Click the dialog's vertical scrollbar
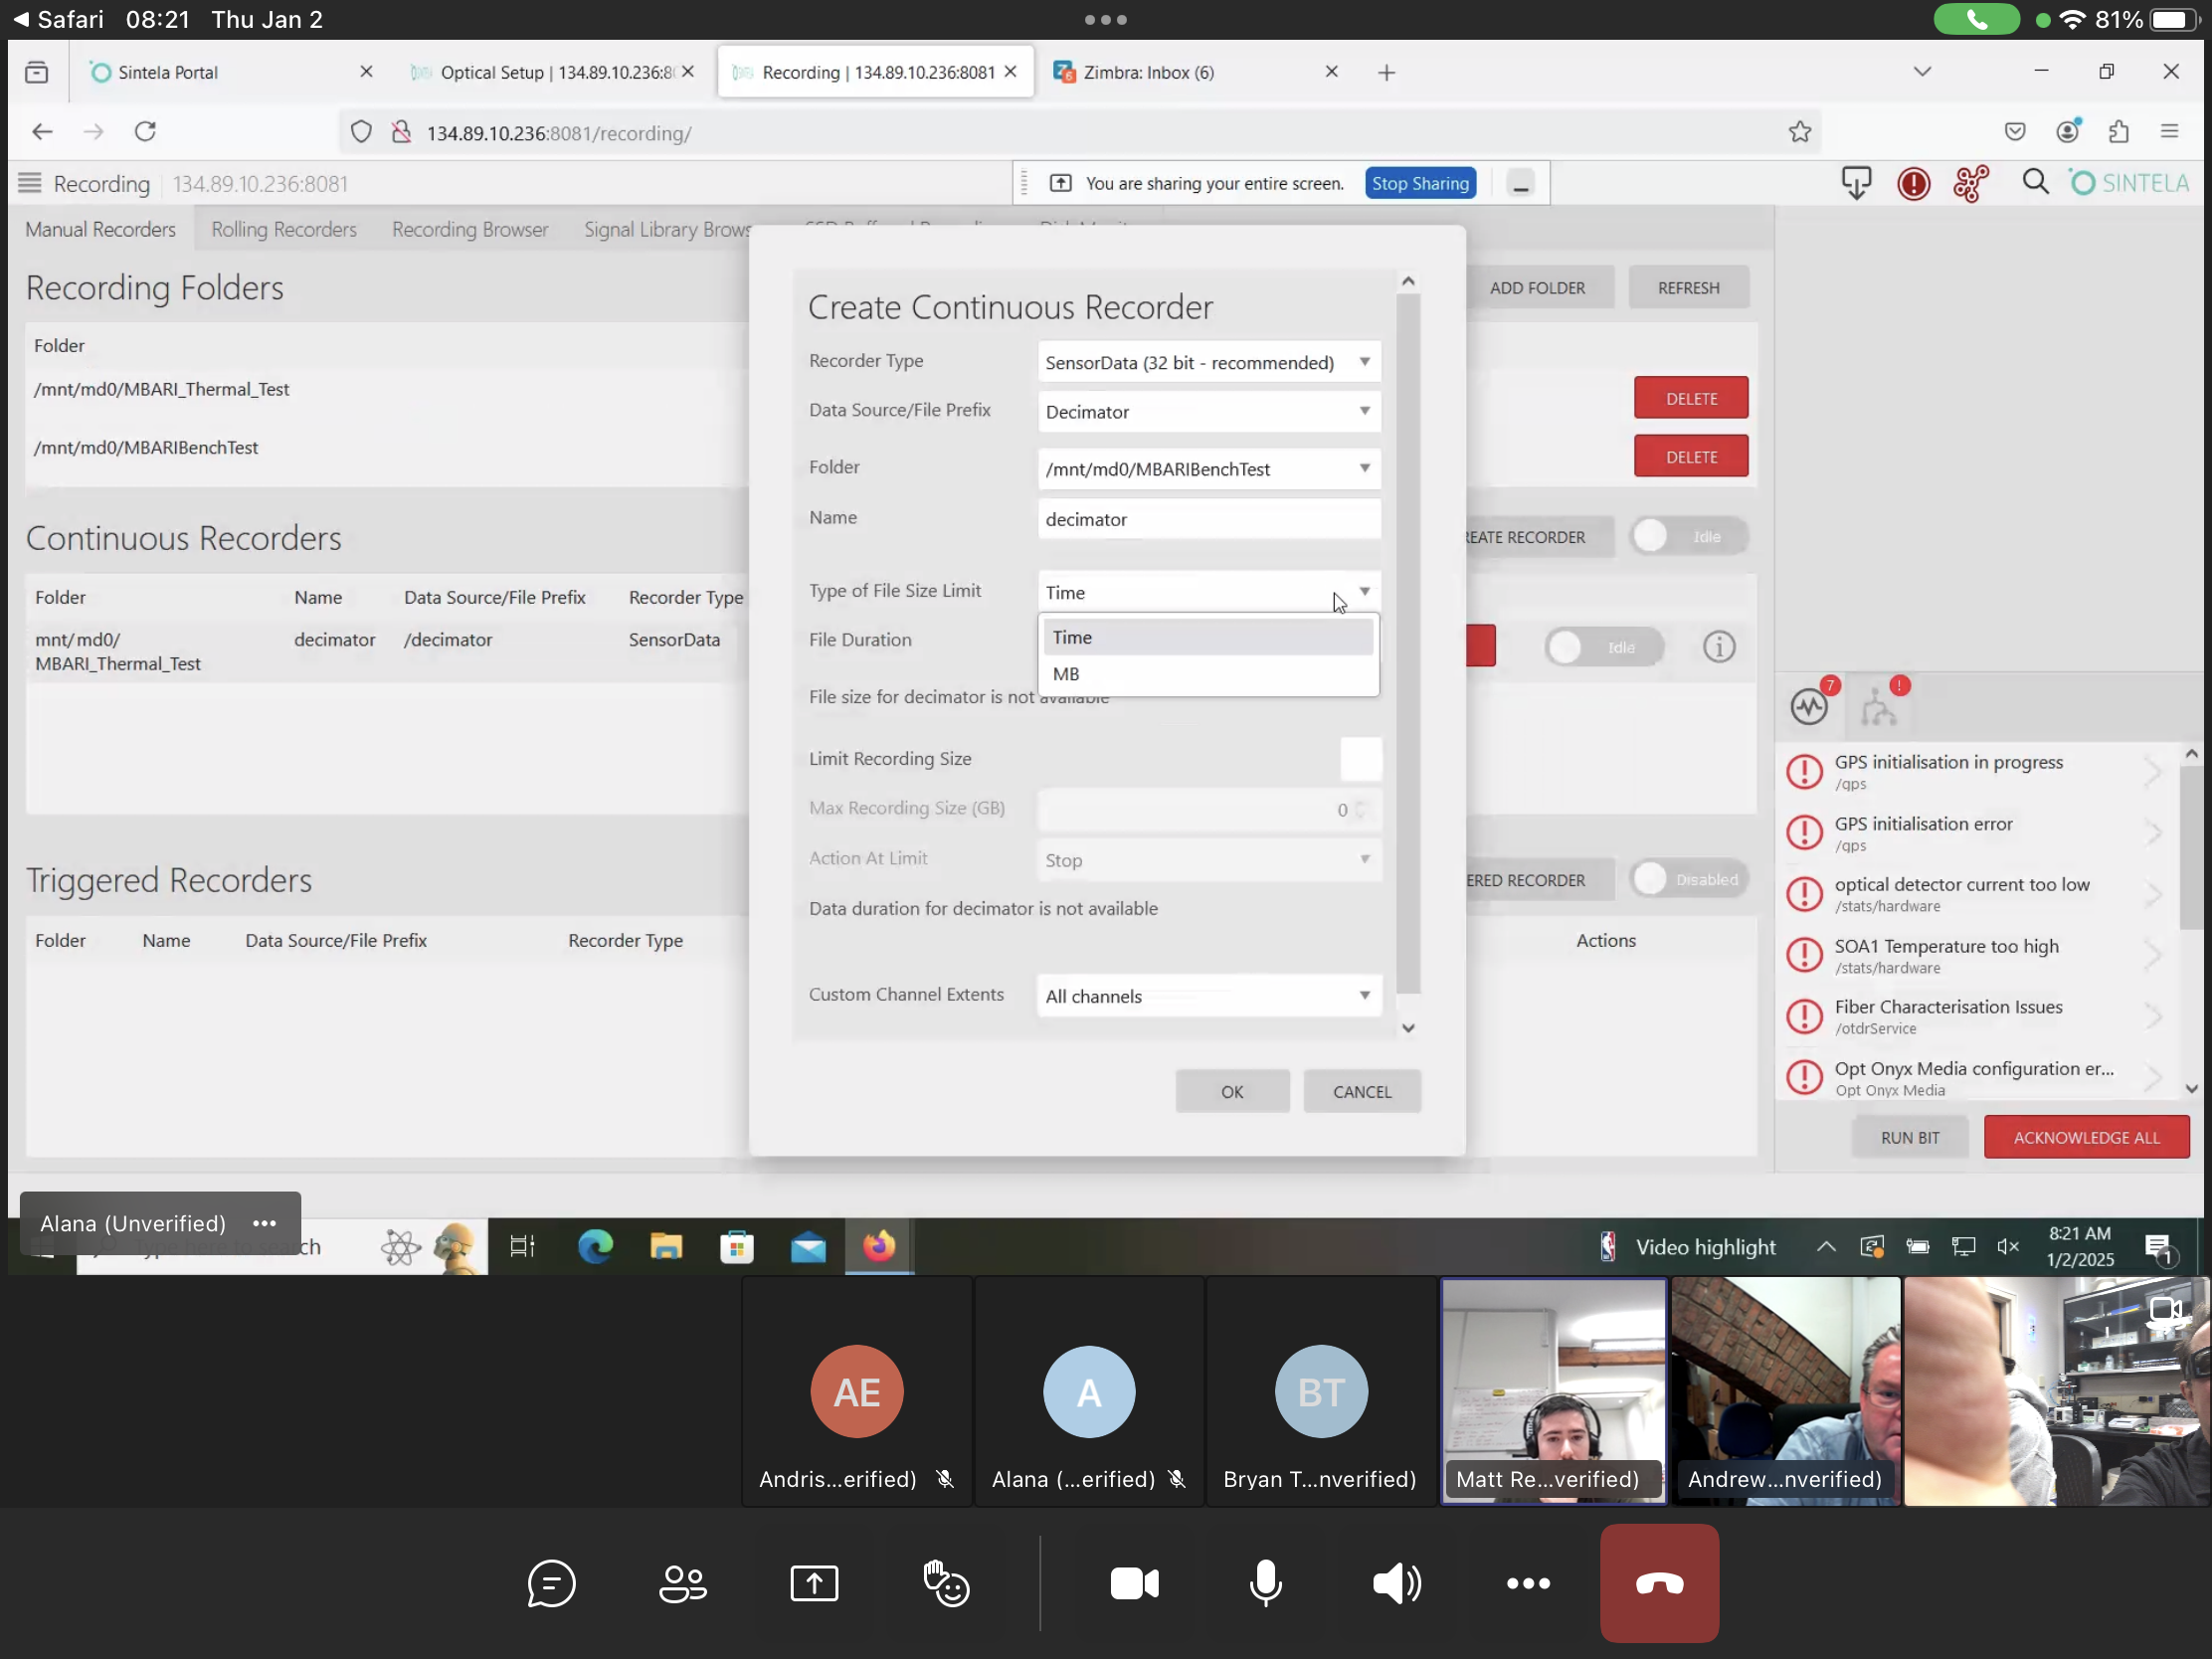Screen dimensions: 2212x1659 click(1408, 642)
